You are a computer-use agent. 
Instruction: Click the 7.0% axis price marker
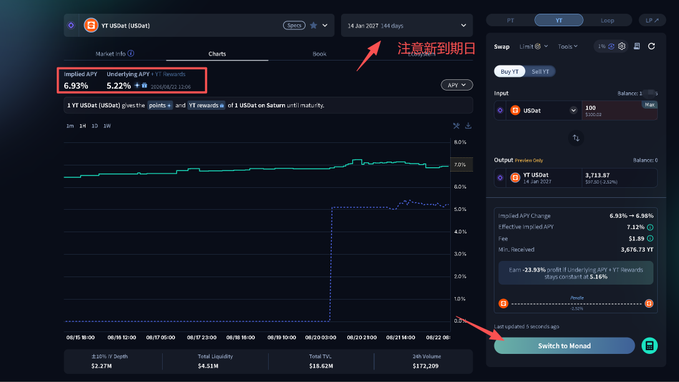[x=462, y=165]
